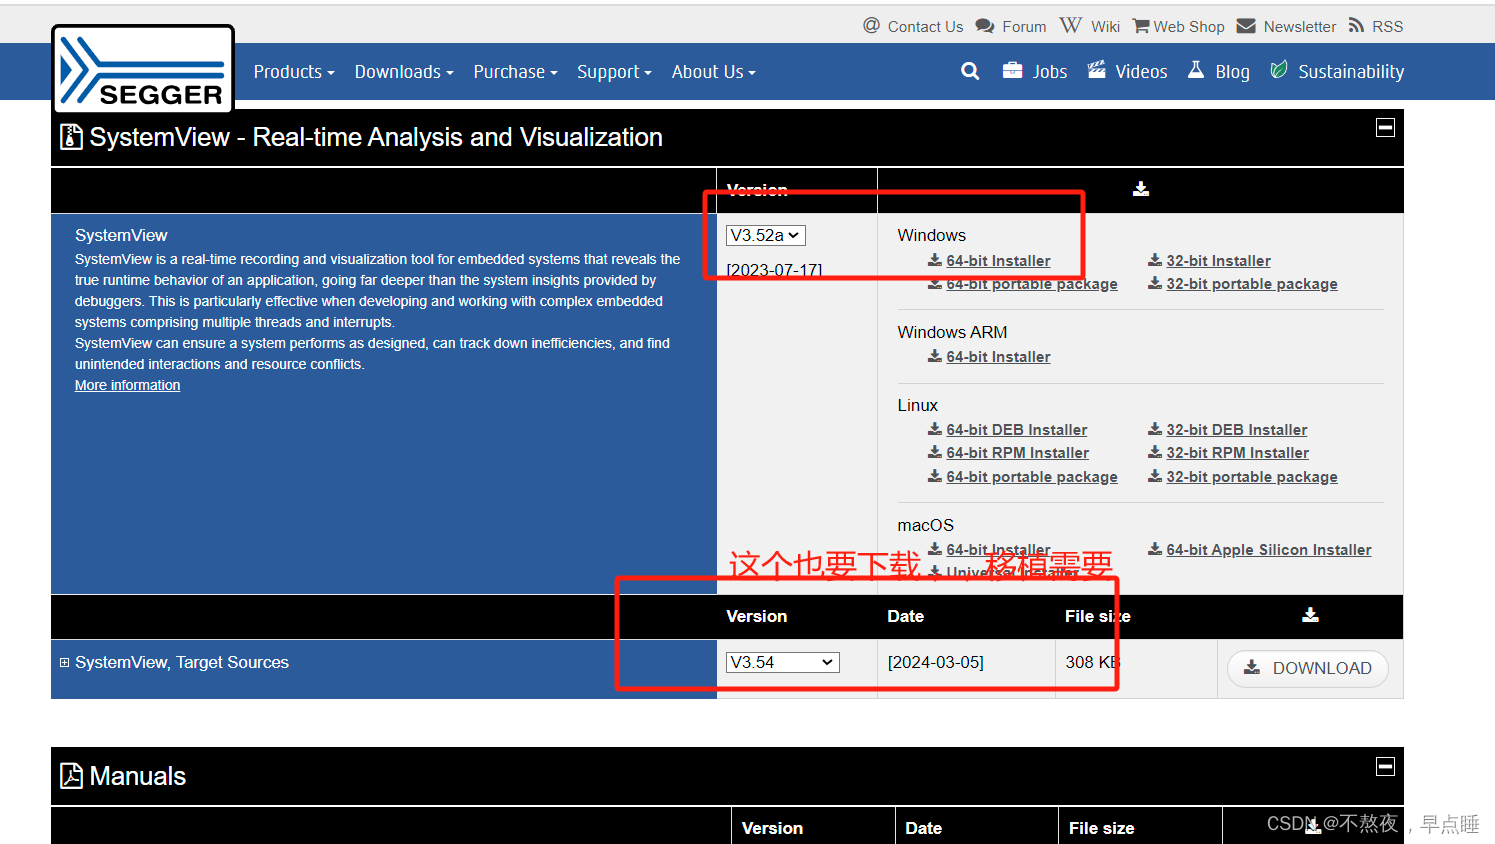Expand the Downloads menu

(404, 72)
